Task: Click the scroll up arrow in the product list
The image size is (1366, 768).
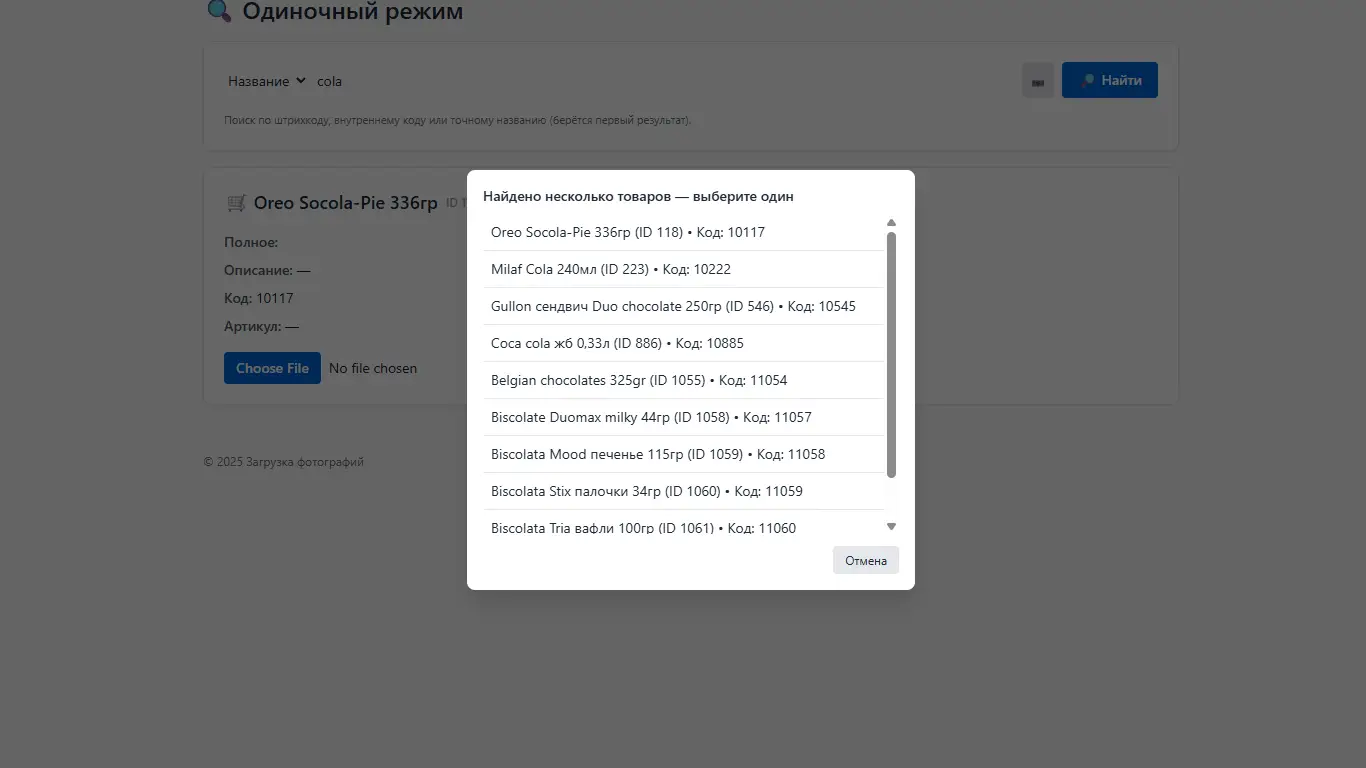Action: [891, 223]
